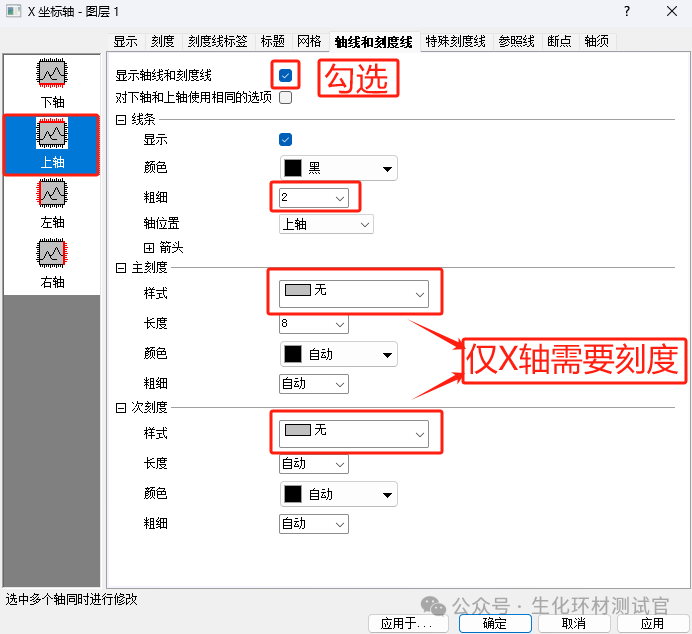Select the 下轴 (bottom axis) icon

tap(52, 83)
